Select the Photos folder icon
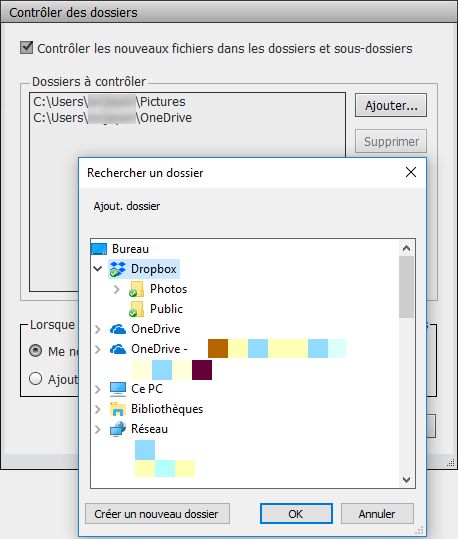This screenshot has height=539, width=458. click(x=137, y=289)
